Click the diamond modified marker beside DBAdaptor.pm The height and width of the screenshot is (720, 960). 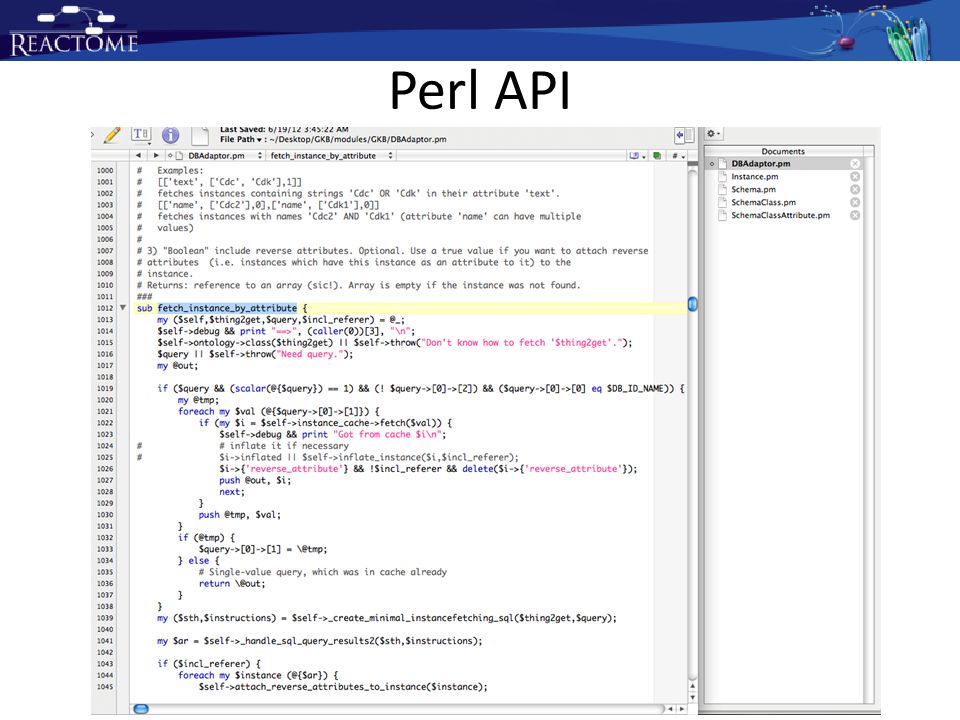point(712,164)
